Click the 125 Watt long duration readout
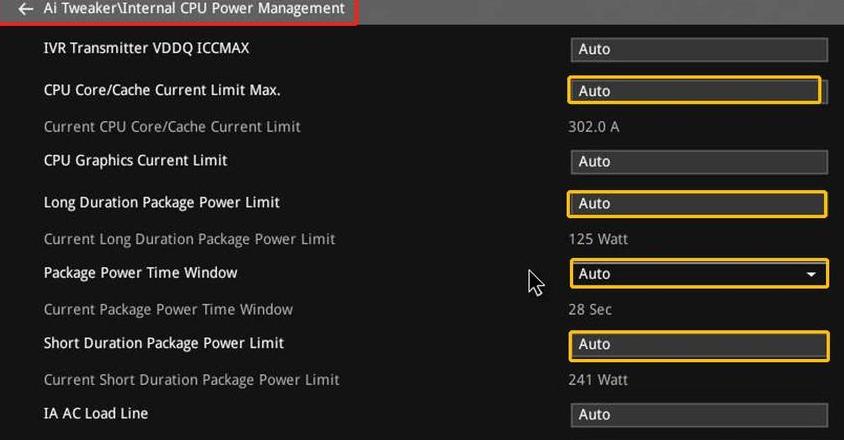The width and height of the screenshot is (844, 440). pos(598,239)
